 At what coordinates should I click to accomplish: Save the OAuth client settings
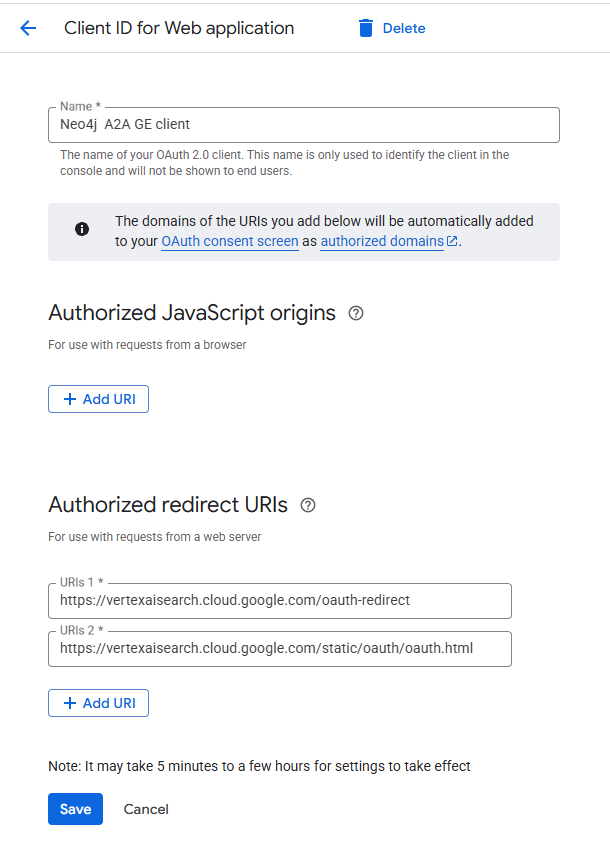point(75,809)
